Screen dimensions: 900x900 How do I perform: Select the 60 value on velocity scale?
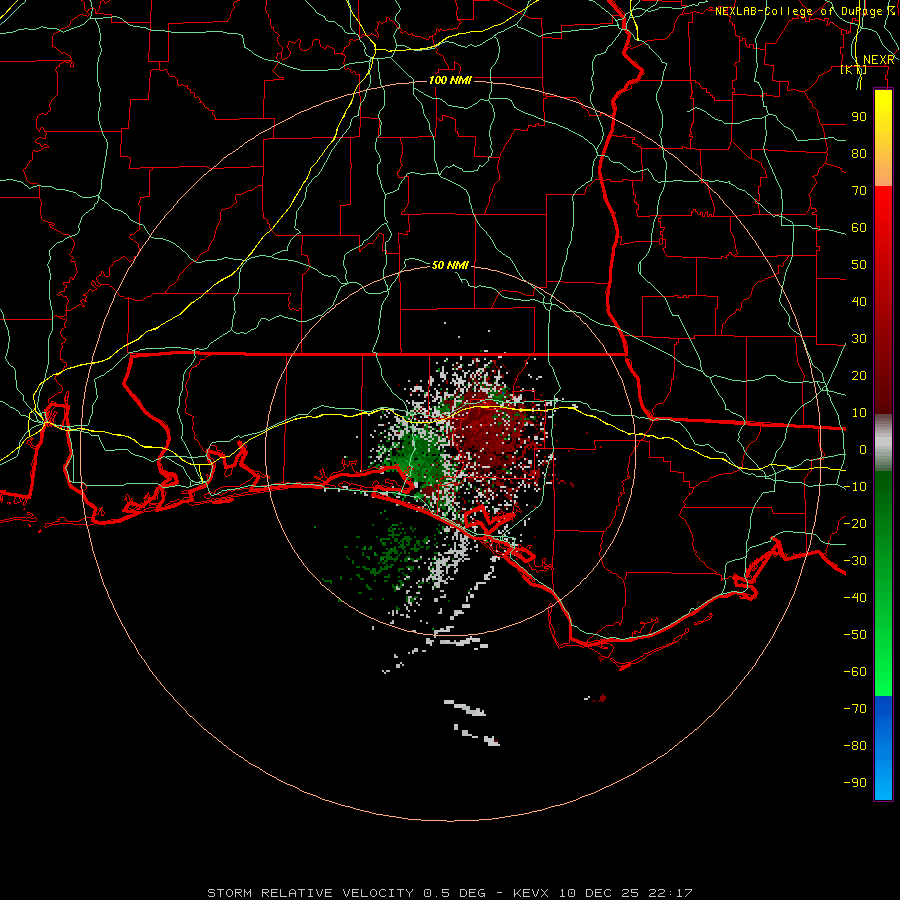[x=859, y=227]
